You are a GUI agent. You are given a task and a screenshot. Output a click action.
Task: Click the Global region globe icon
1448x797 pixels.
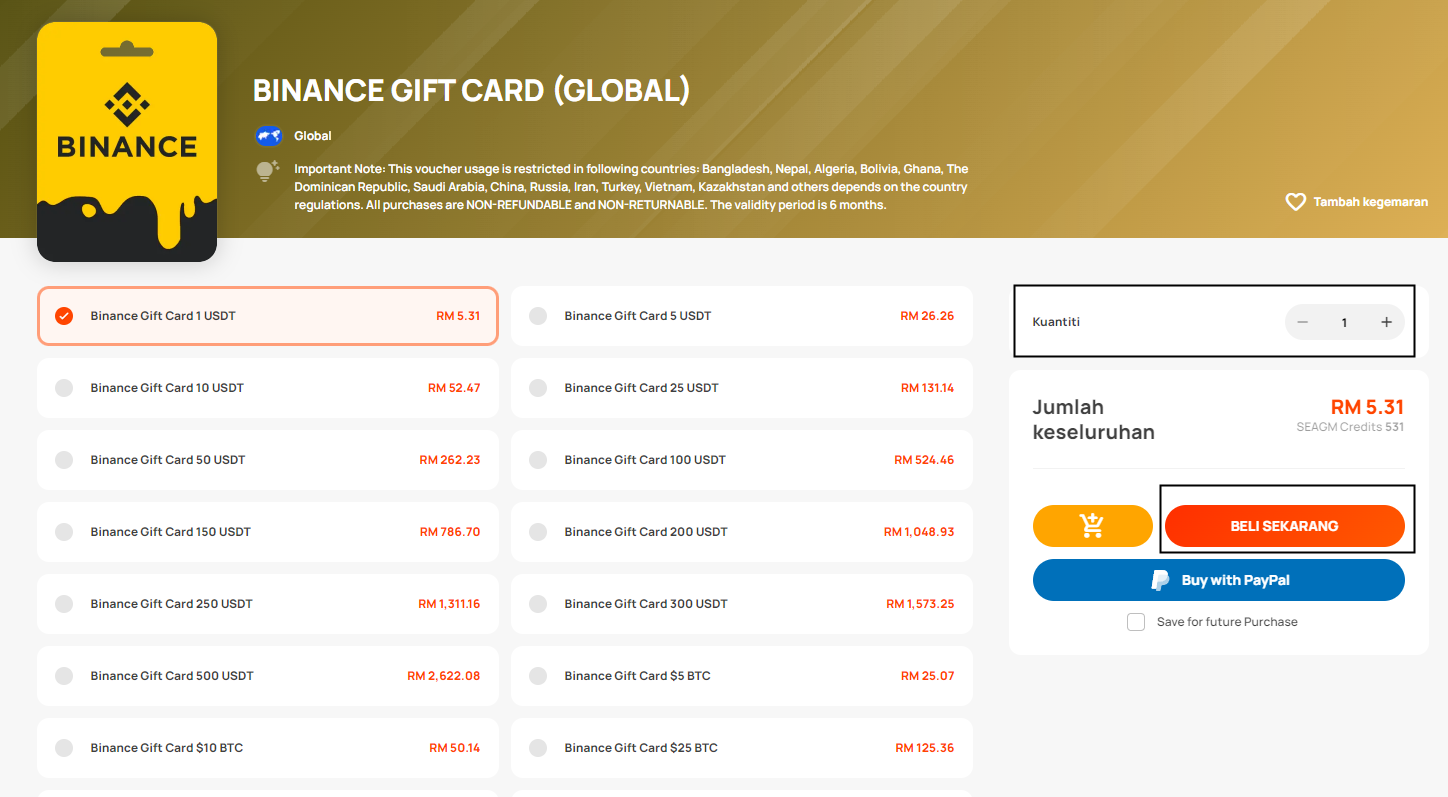pos(268,136)
